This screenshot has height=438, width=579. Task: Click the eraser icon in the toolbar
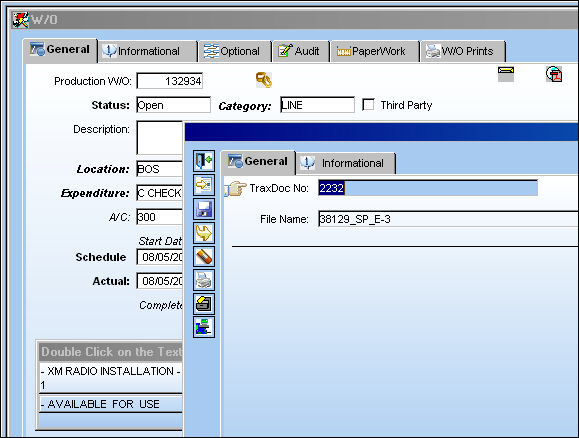tap(204, 256)
